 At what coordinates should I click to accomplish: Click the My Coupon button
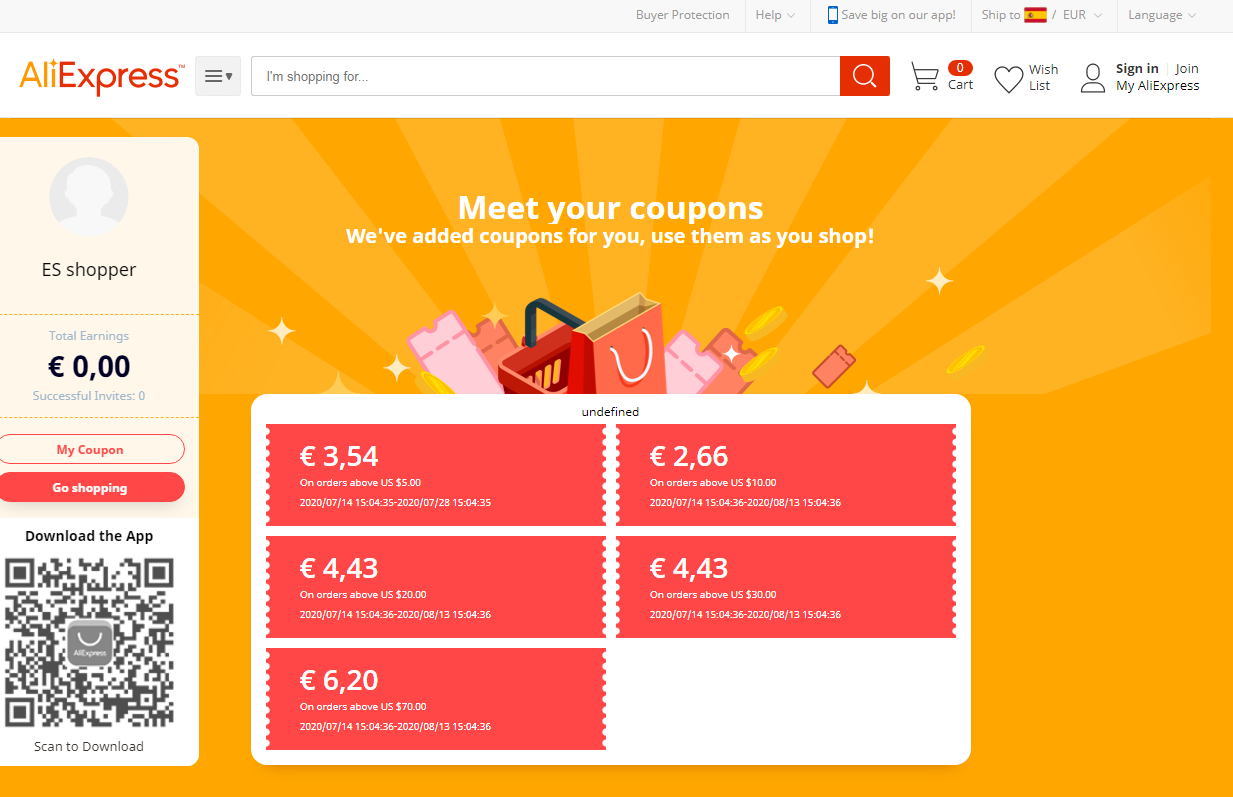(90, 449)
